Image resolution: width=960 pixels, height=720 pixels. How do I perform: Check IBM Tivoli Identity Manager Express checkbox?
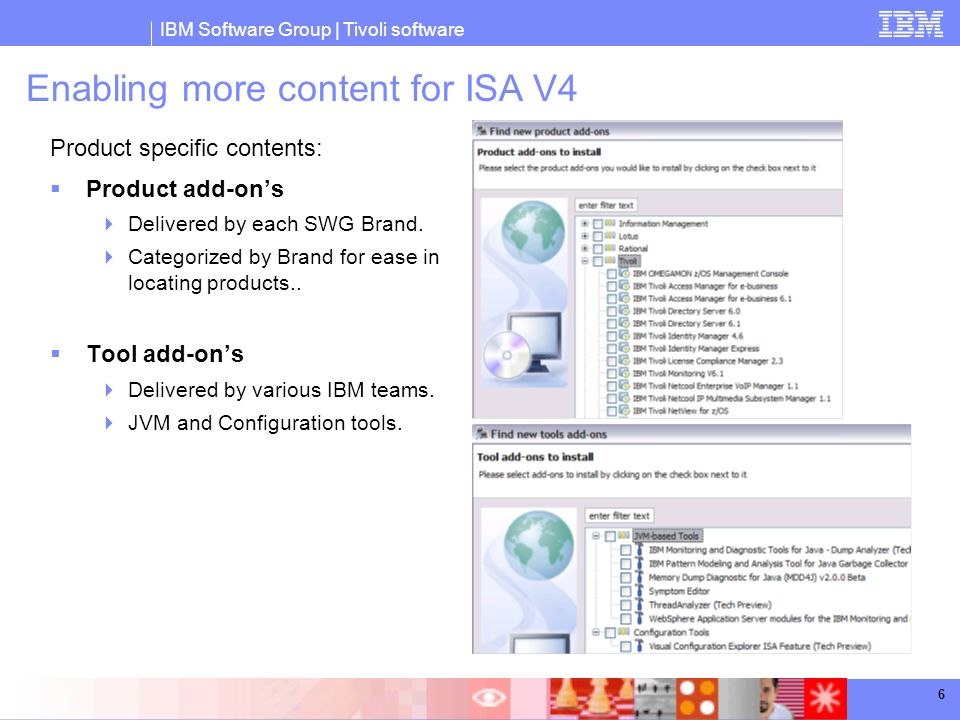[x=612, y=348]
